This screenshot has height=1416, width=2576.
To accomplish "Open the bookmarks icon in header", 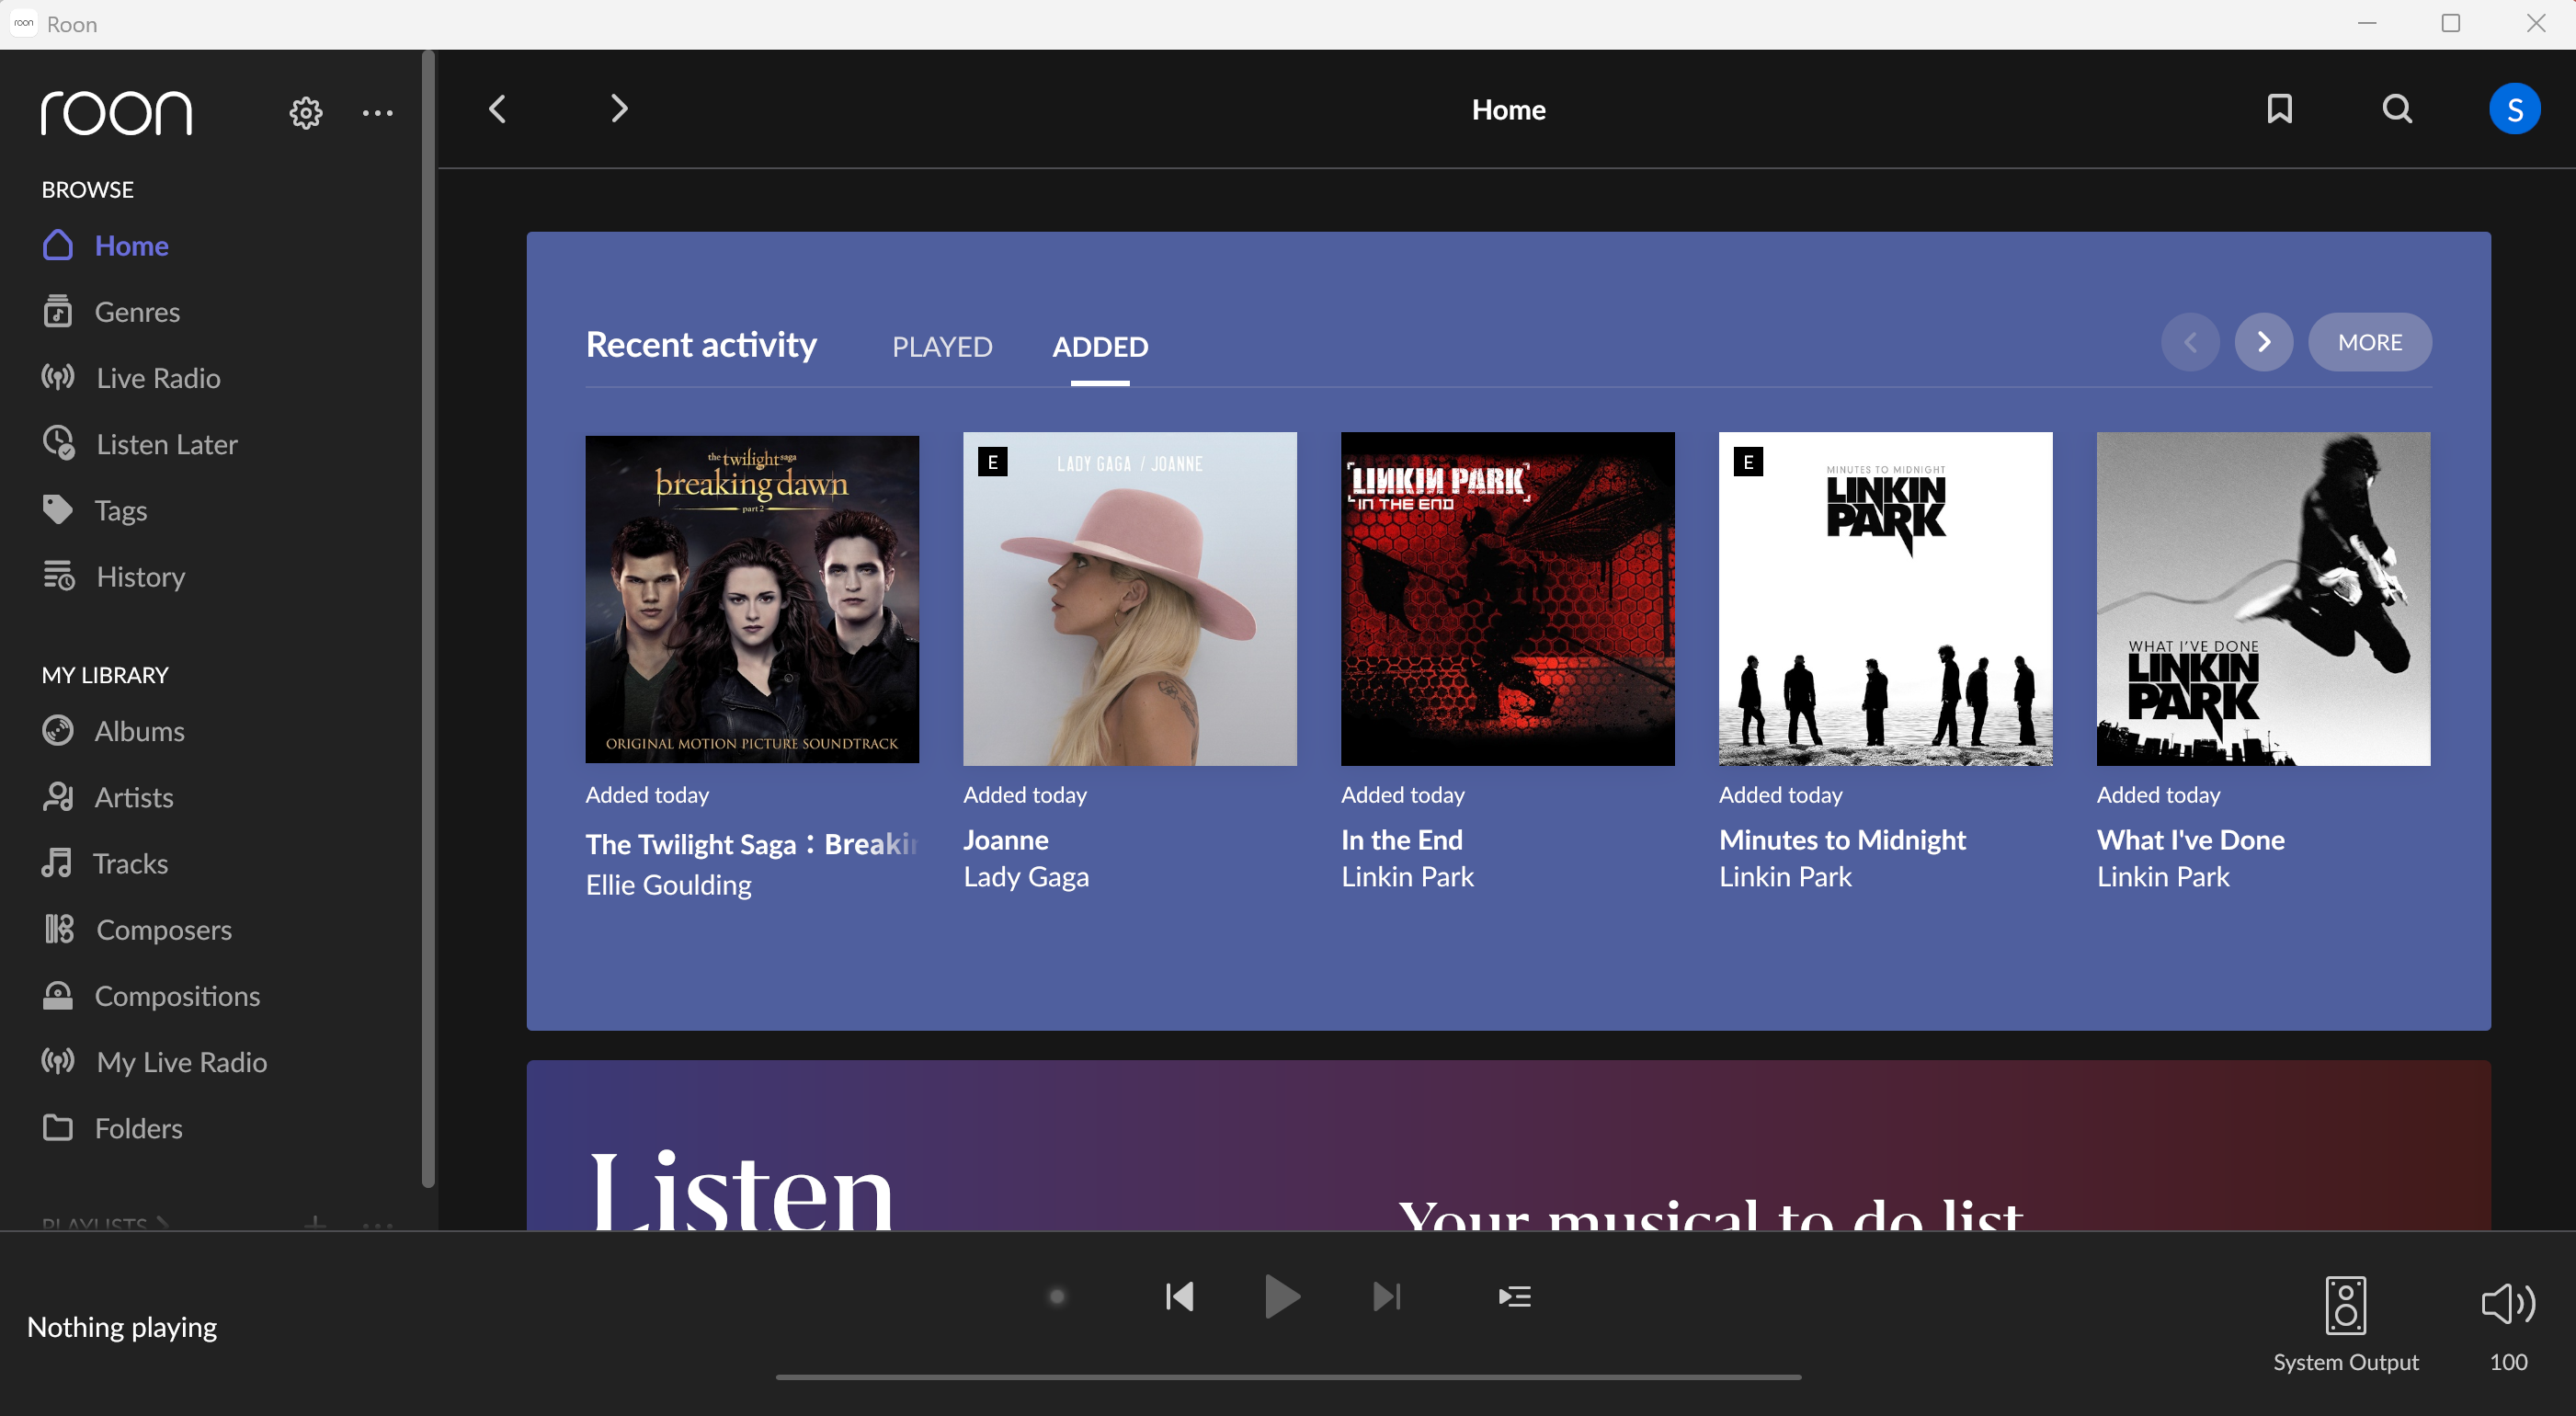I will coord(2279,109).
